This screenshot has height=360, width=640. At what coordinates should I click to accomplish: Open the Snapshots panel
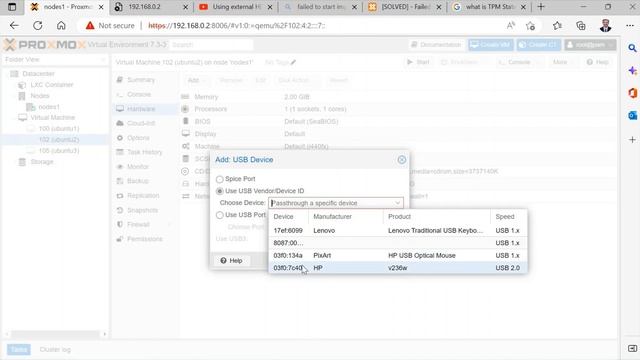(x=142, y=210)
